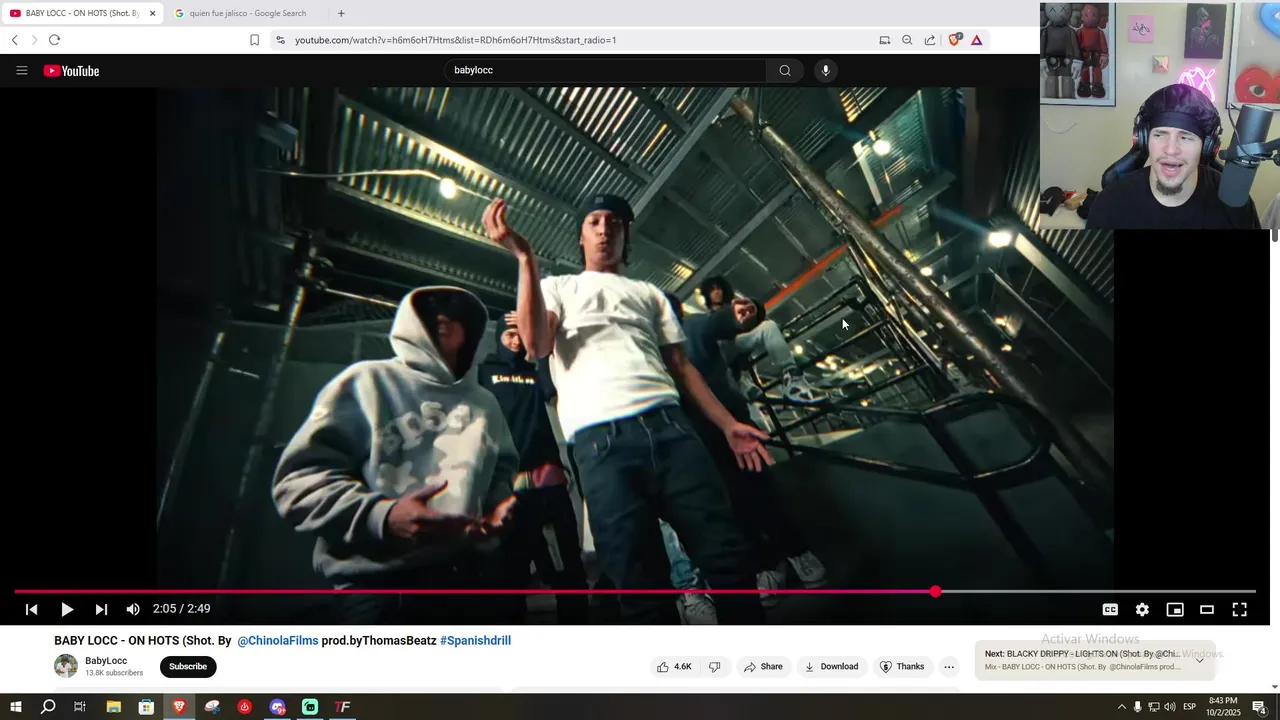Click the search field containing babylocc
The width and height of the screenshot is (1280, 720).
[x=605, y=70]
